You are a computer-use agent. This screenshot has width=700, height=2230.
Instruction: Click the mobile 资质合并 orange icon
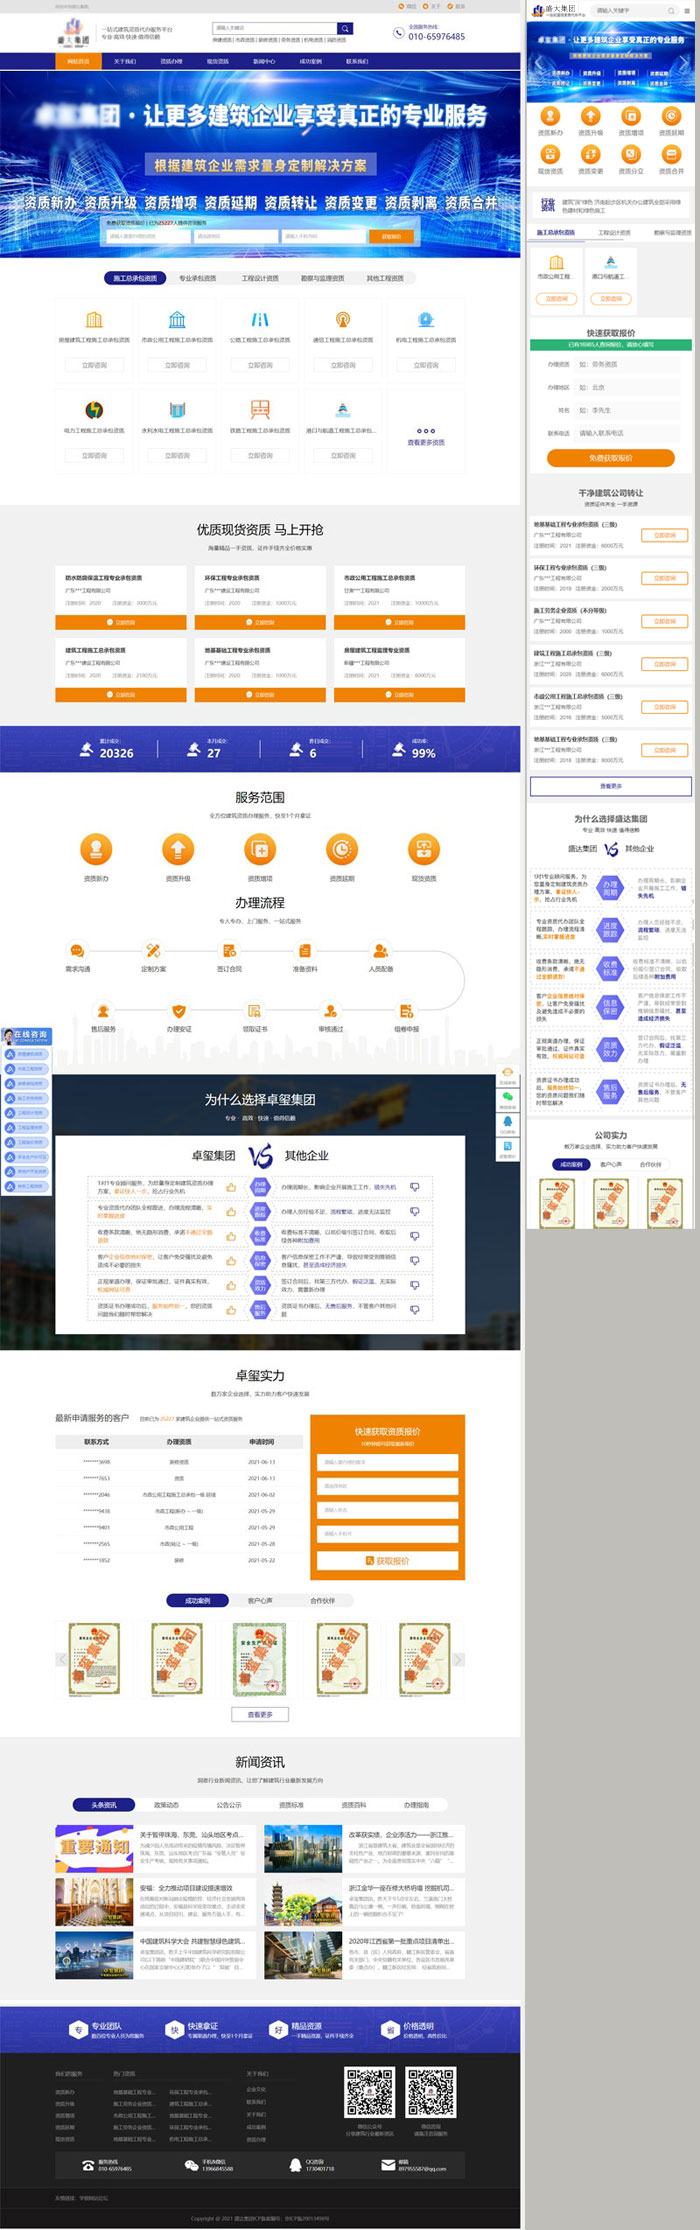[671, 154]
